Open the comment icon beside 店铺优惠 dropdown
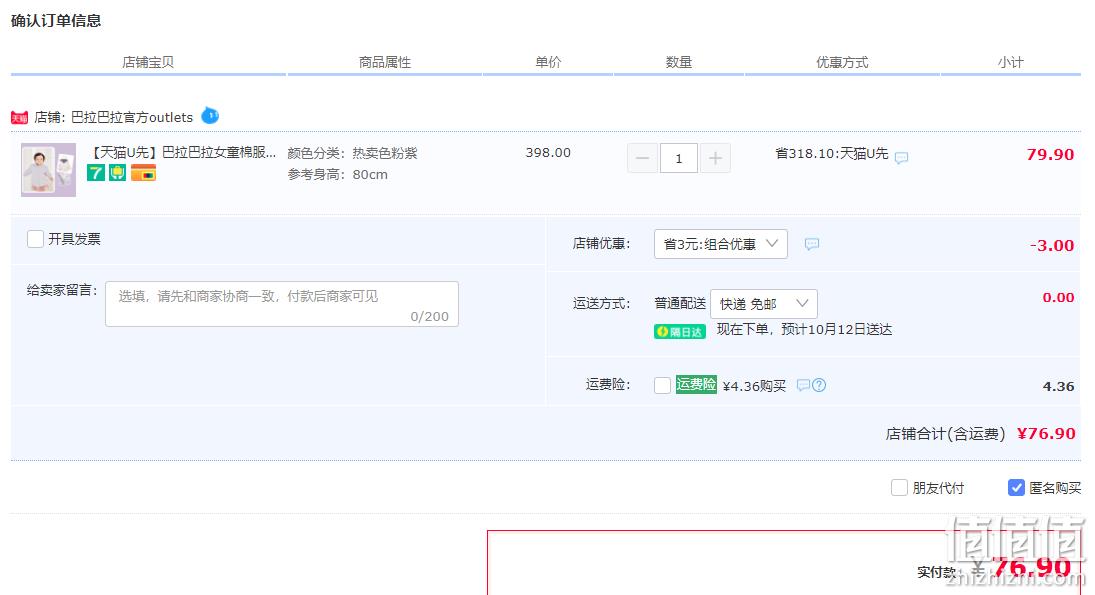 pyautogui.click(x=811, y=244)
